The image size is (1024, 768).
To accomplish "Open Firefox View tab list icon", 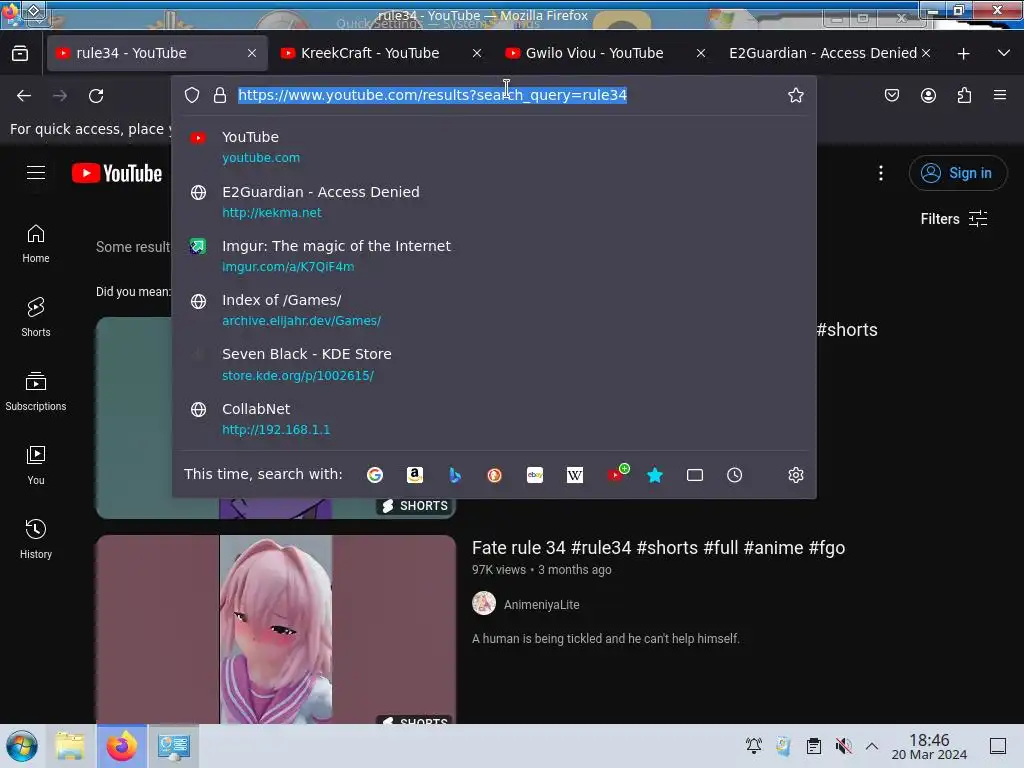I will click(20, 53).
